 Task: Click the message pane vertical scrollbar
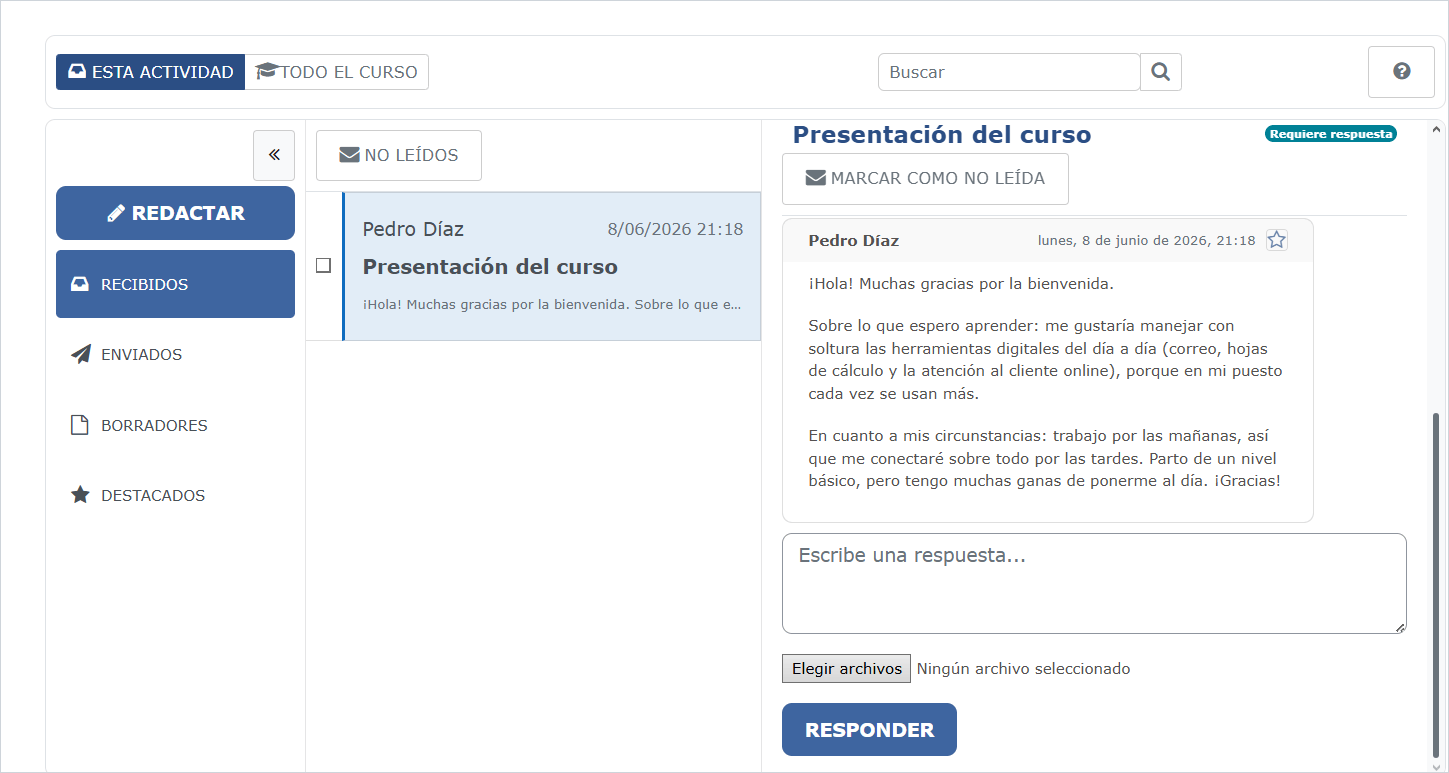[x=1438, y=584]
